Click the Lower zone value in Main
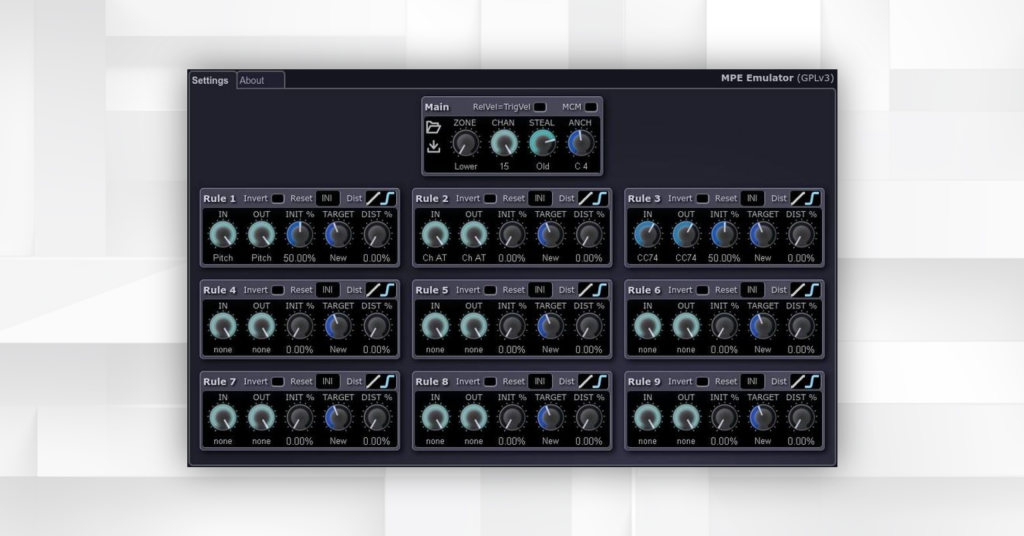 [466, 166]
